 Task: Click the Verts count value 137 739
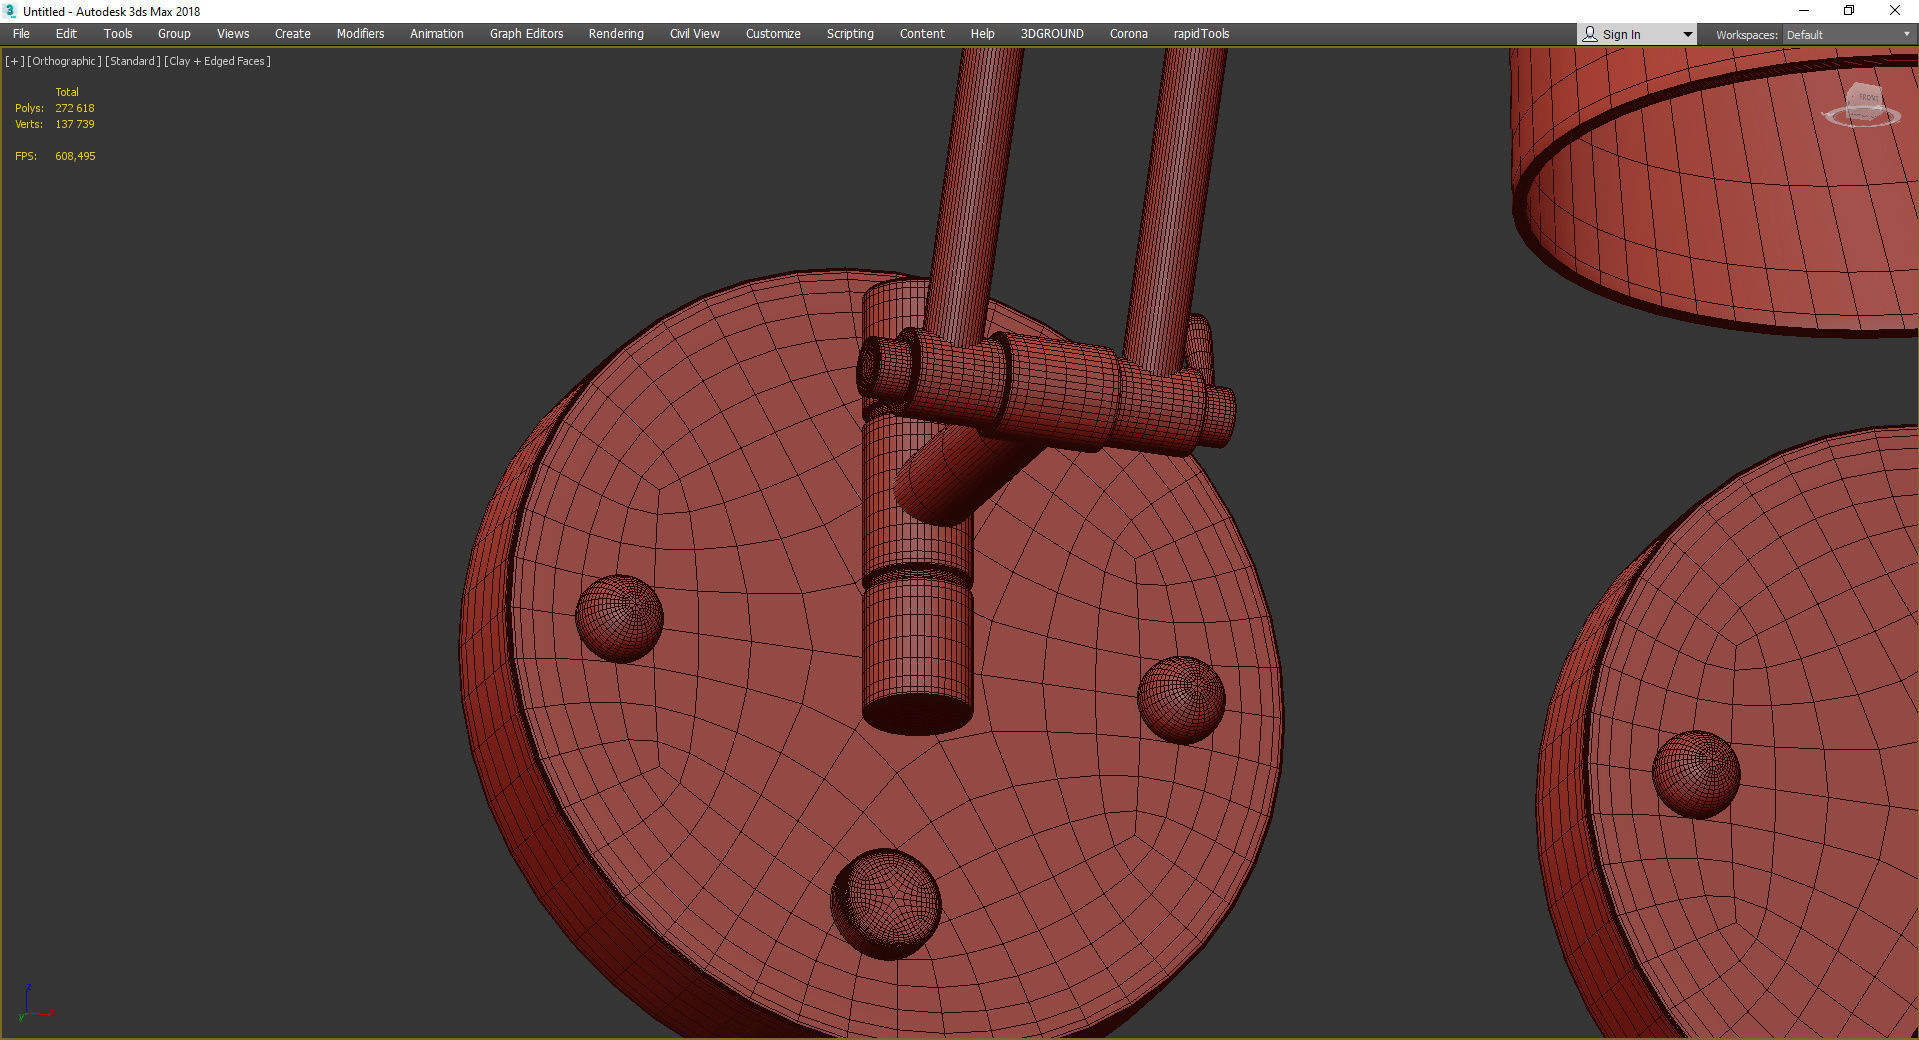coord(75,124)
